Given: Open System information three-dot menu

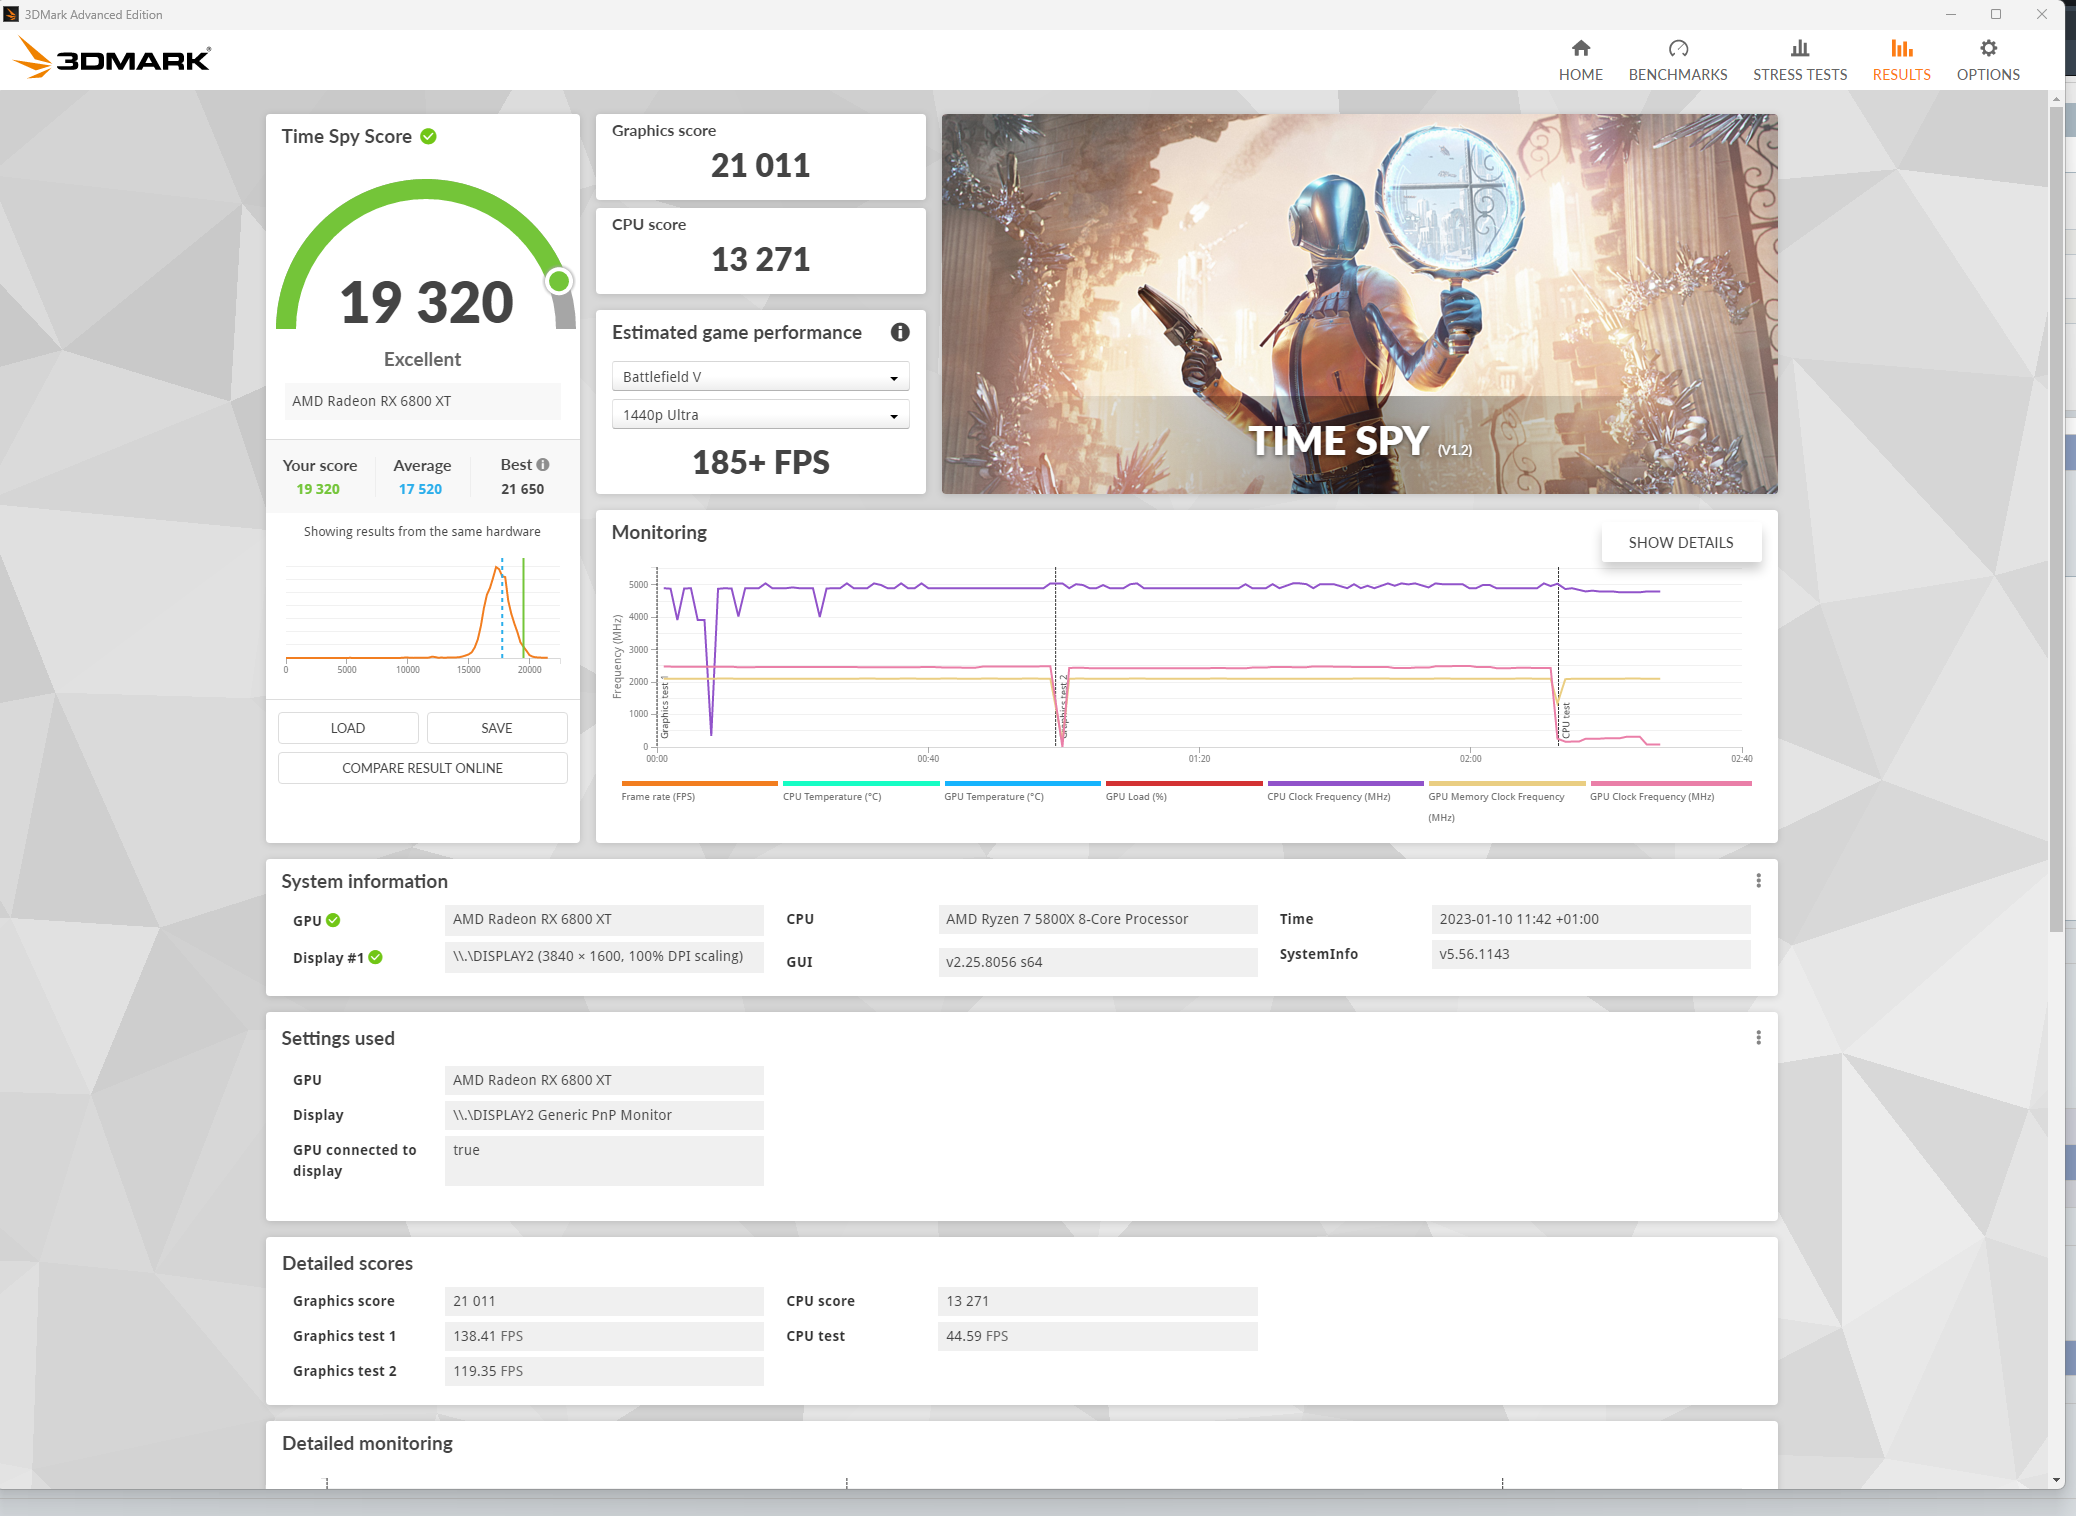Looking at the screenshot, I should (x=1757, y=881).
